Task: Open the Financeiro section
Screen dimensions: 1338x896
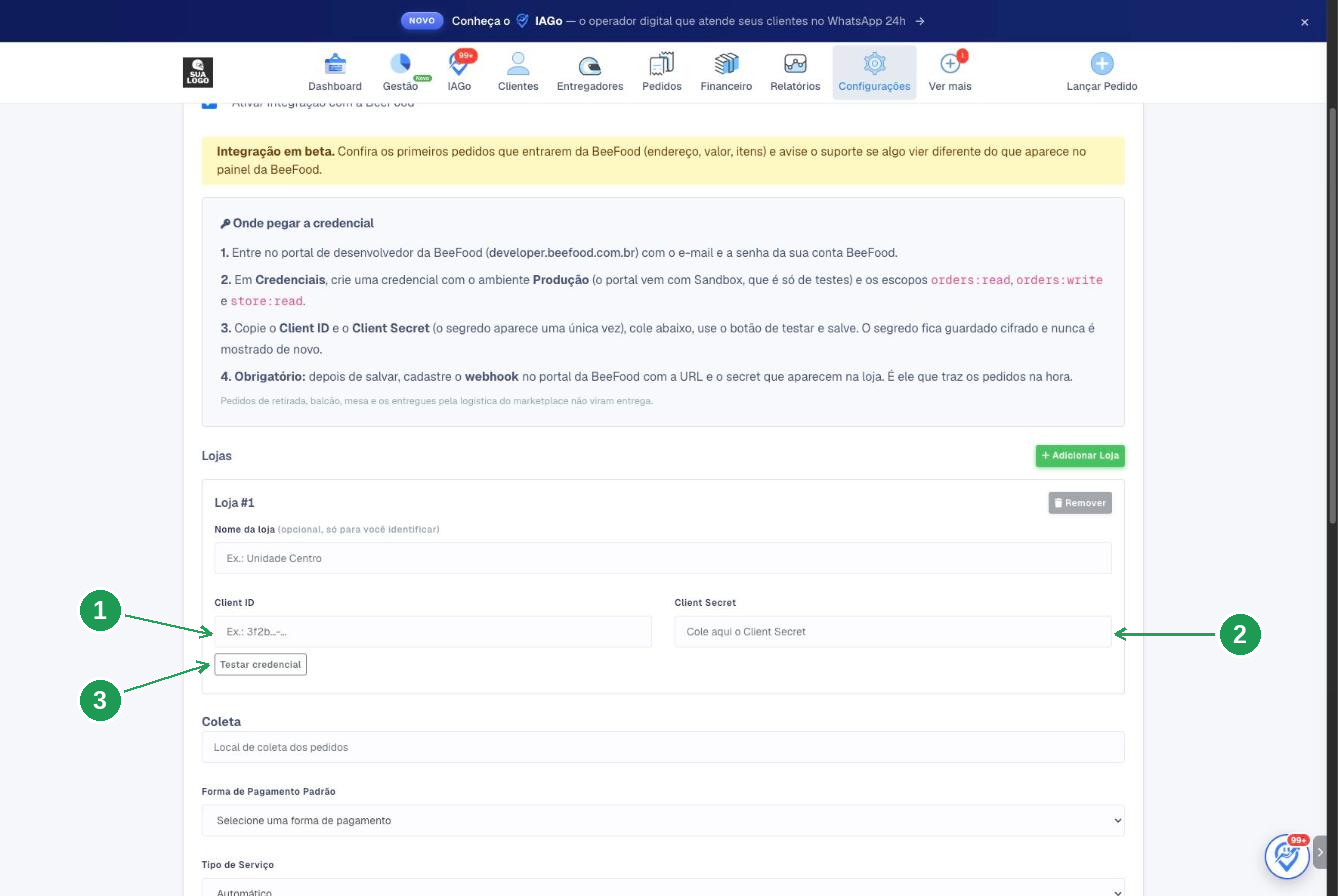Action: click(726, 73)
